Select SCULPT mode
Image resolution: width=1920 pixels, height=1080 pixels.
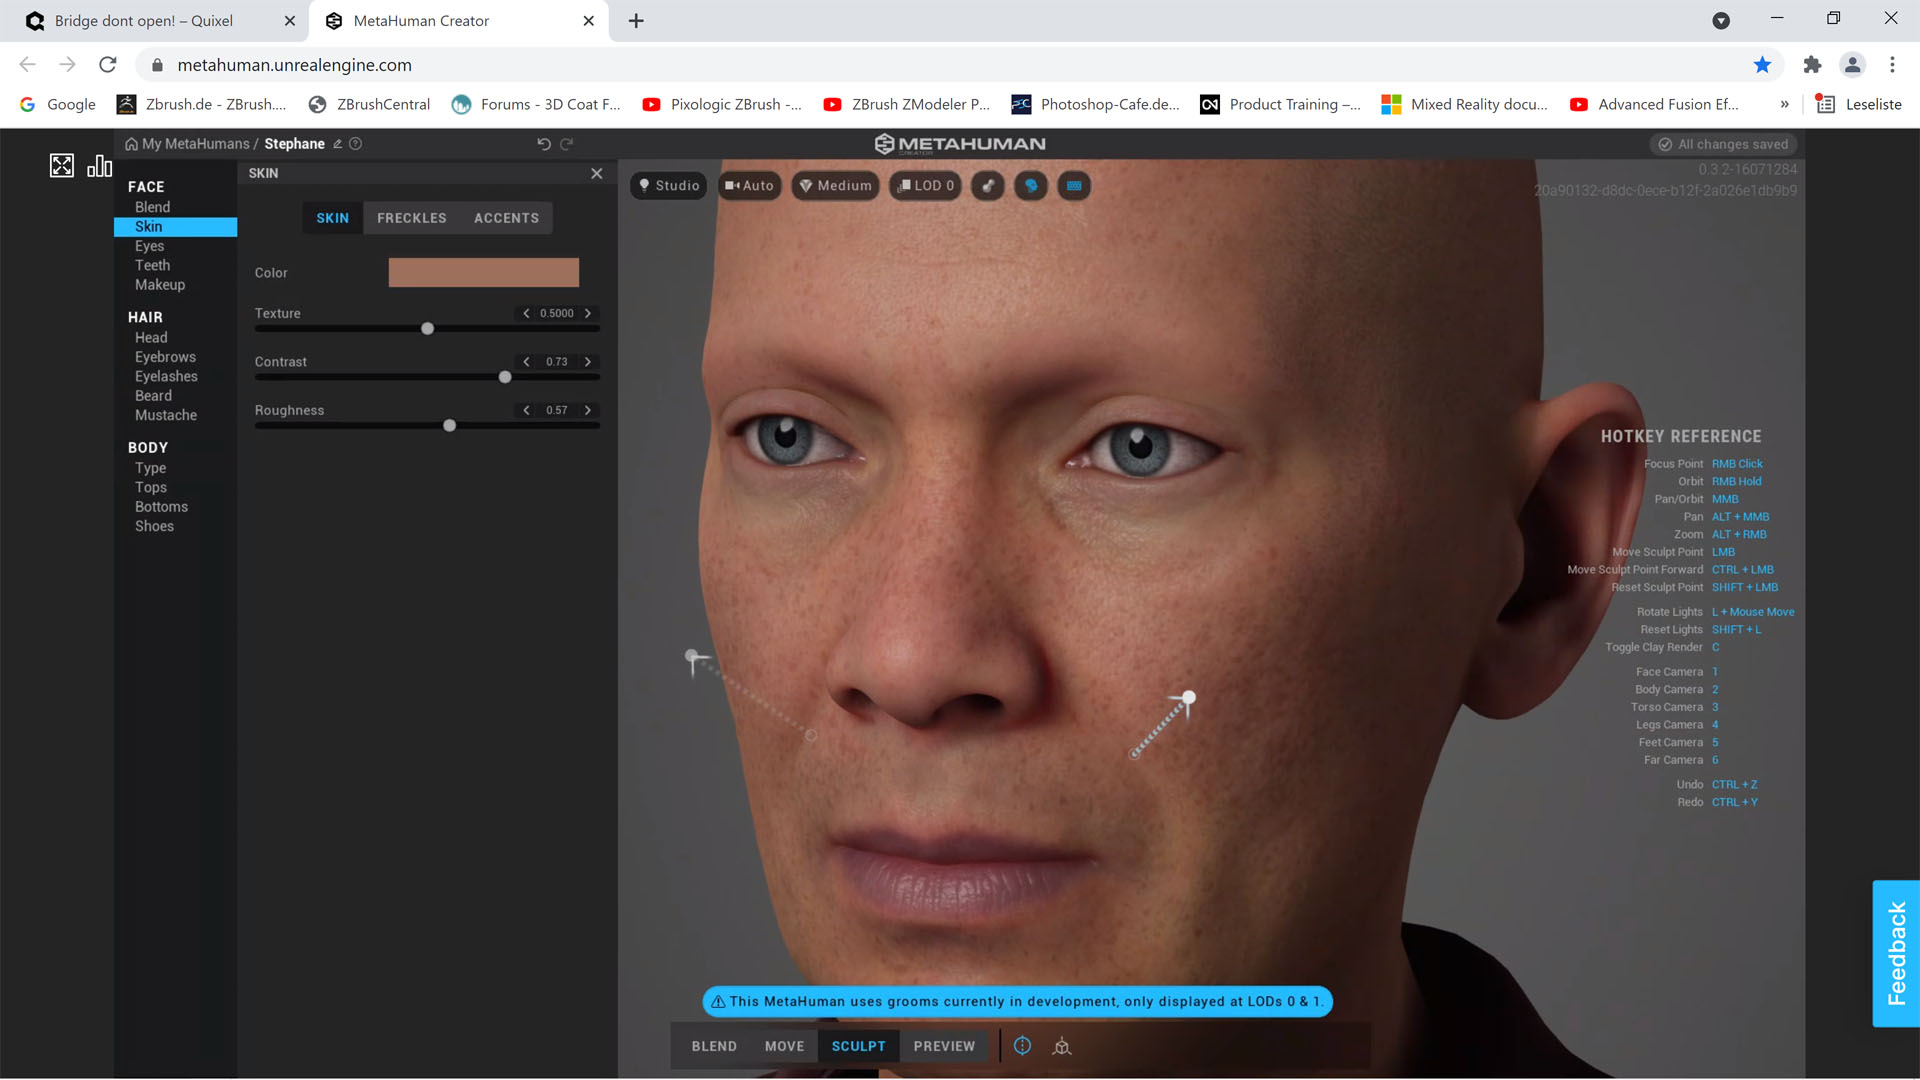coord(859,1046)
